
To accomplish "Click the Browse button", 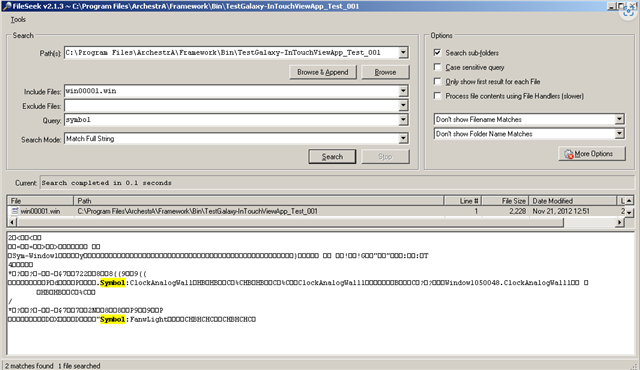I will click(385, 72).
